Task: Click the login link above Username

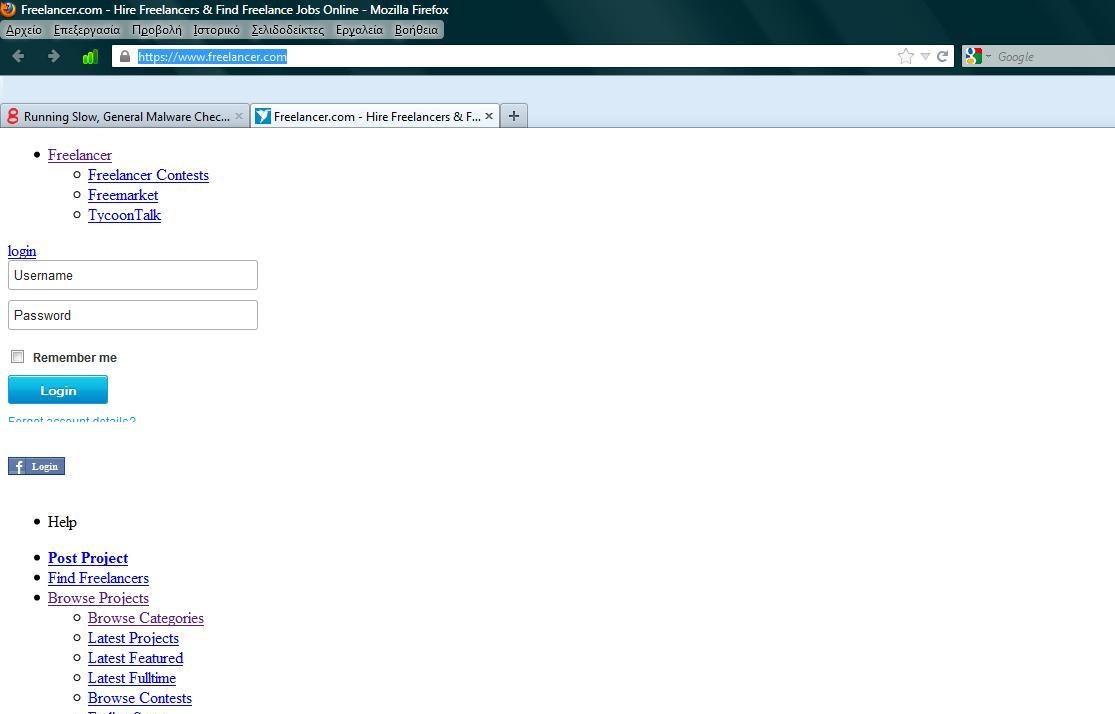Action: [x=22, y=251]
